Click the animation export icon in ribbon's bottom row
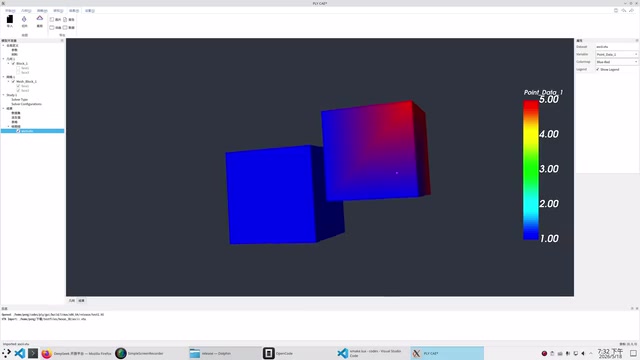This screenshot has width=640, height=360. pyautogui.click(x=52, y=27)
